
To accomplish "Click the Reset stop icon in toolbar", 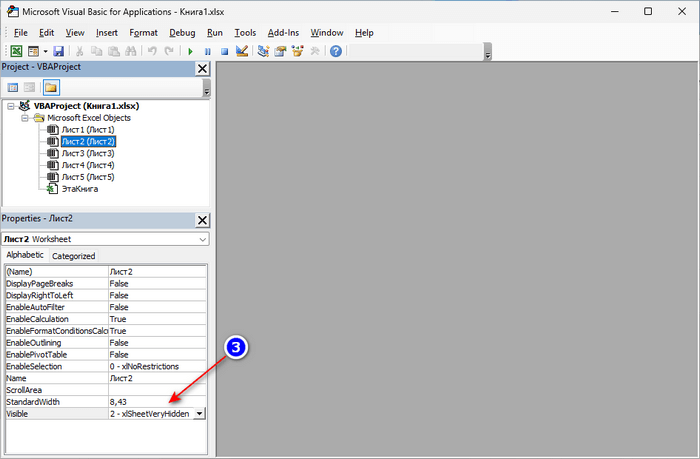I will click(224, 51).
